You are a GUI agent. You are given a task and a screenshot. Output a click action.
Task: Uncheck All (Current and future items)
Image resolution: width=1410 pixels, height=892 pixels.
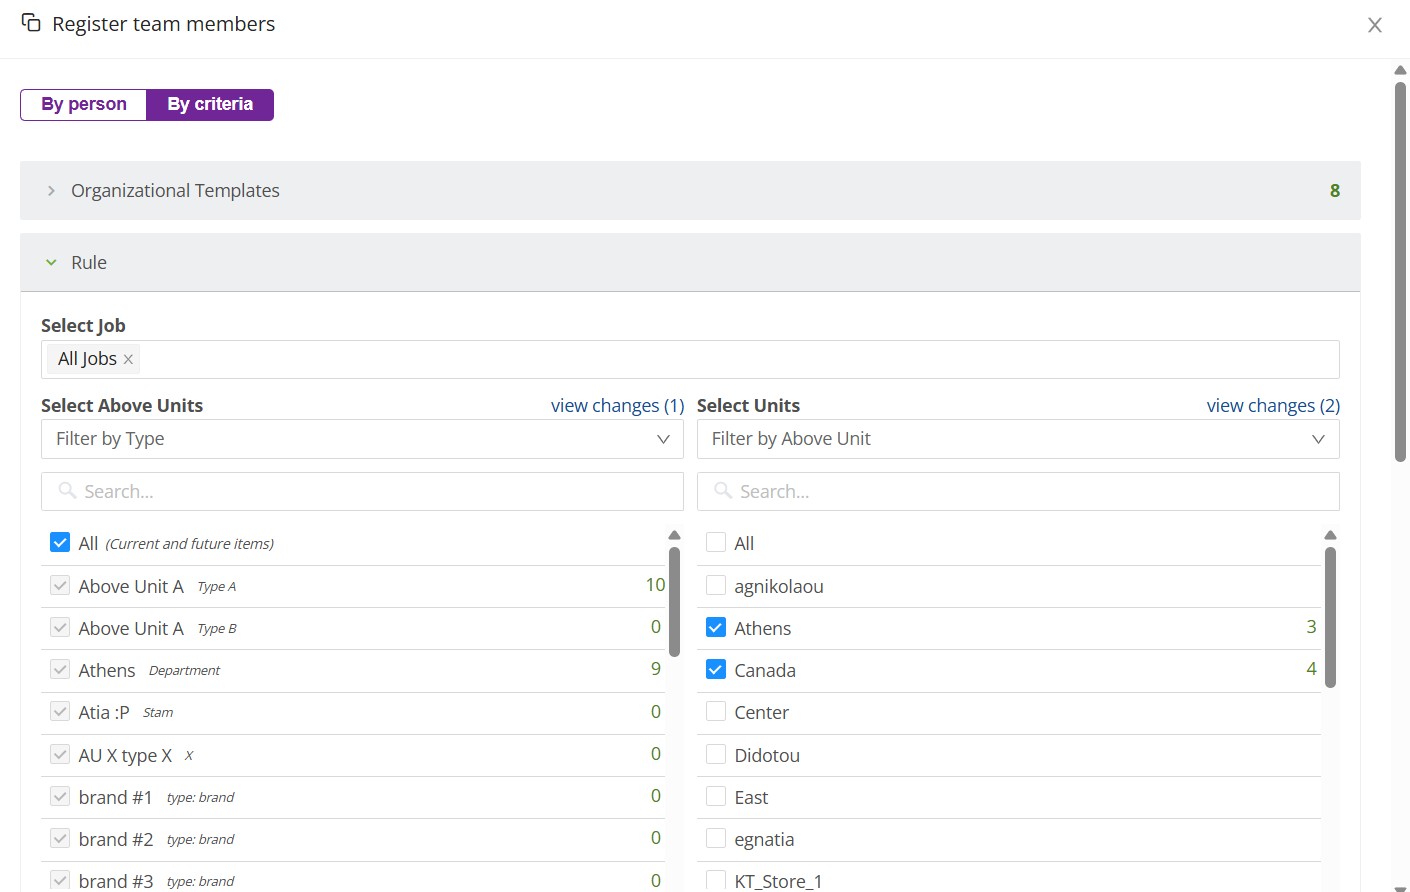pos(60,542)
